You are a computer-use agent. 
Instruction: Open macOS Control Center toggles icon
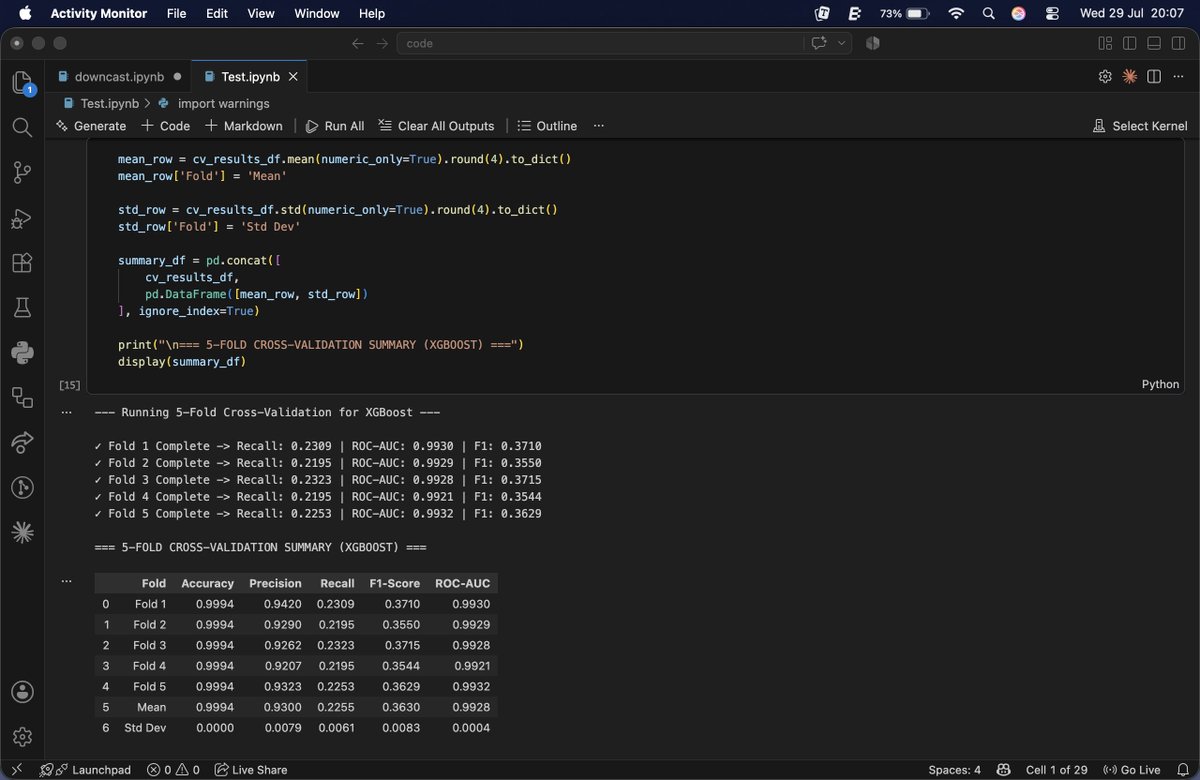(x=1052, y=14)
